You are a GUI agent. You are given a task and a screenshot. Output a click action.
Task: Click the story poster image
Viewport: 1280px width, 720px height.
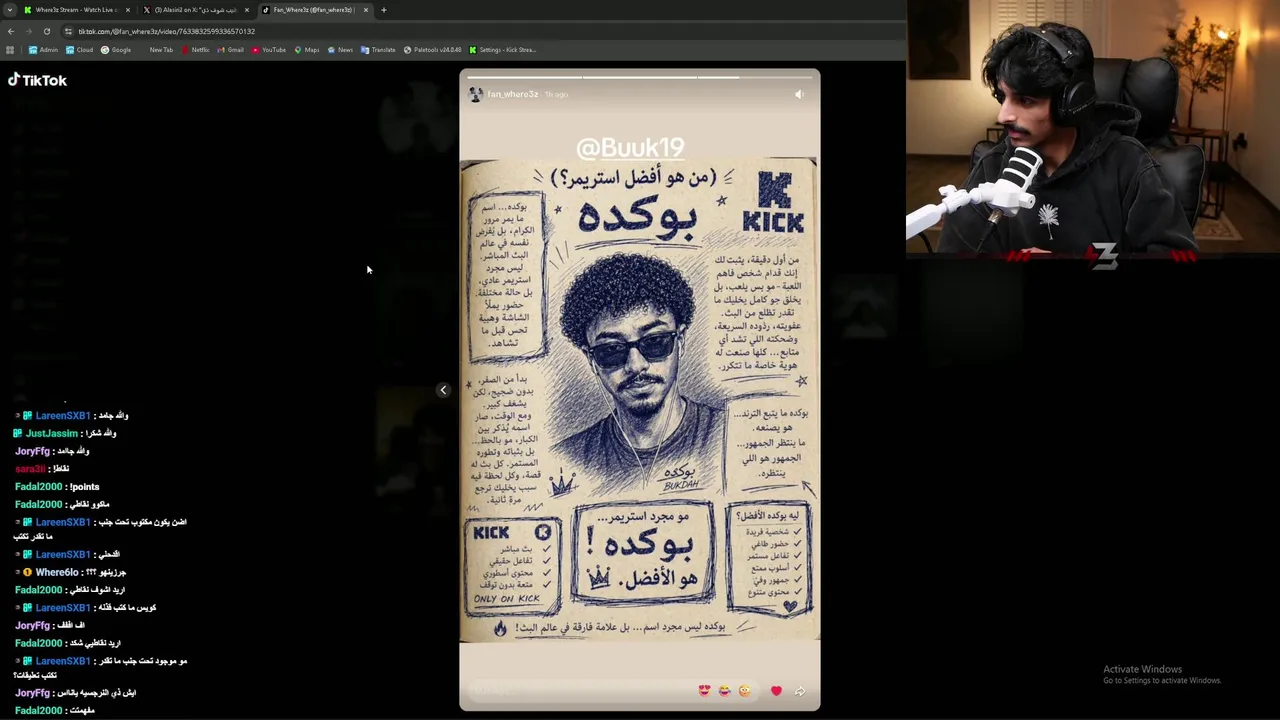coord(639,400)
